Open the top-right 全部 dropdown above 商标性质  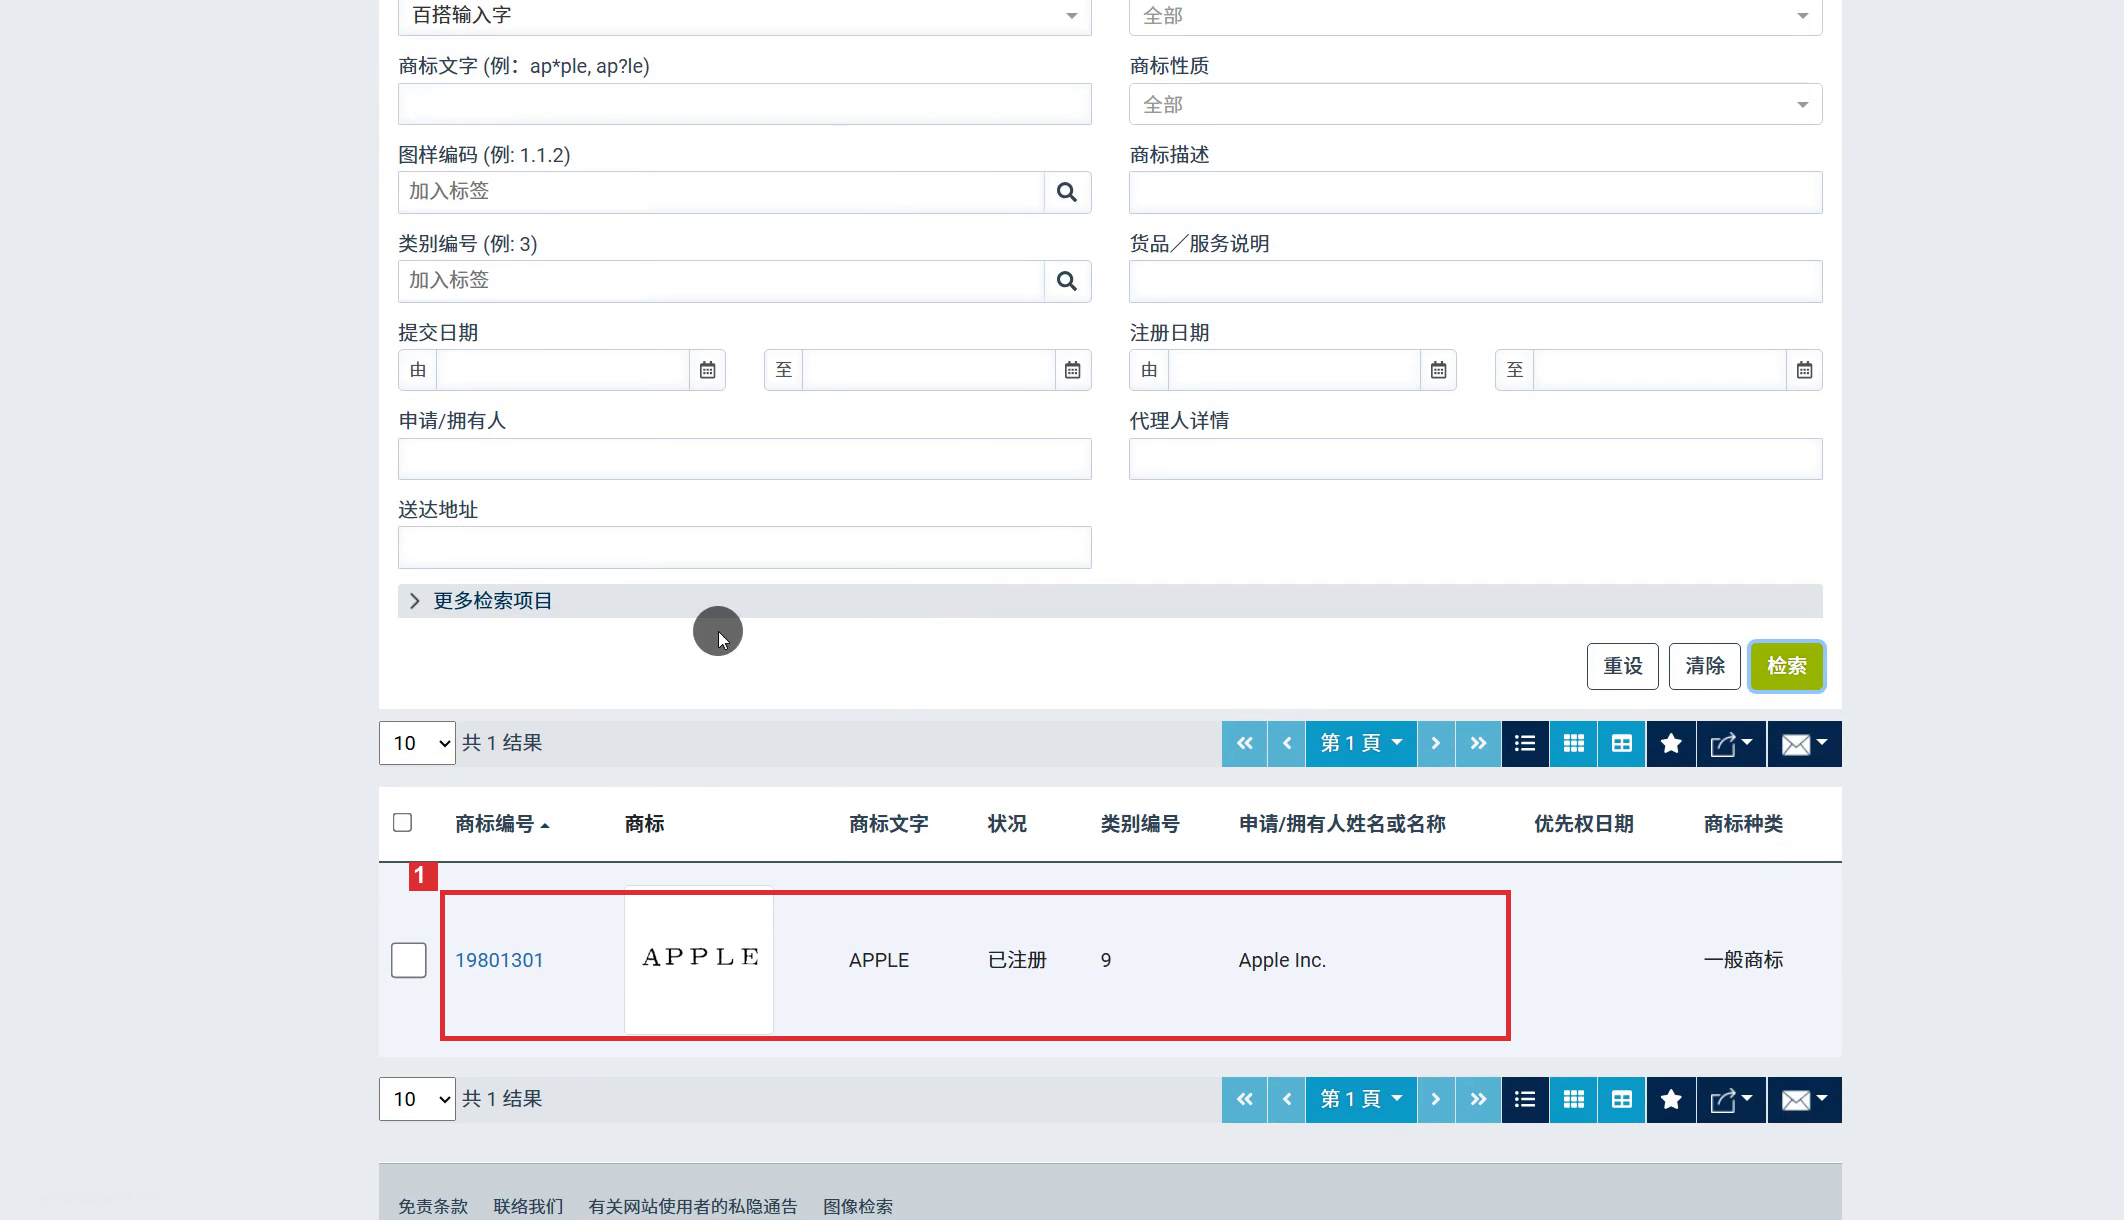coord(1475,16)
